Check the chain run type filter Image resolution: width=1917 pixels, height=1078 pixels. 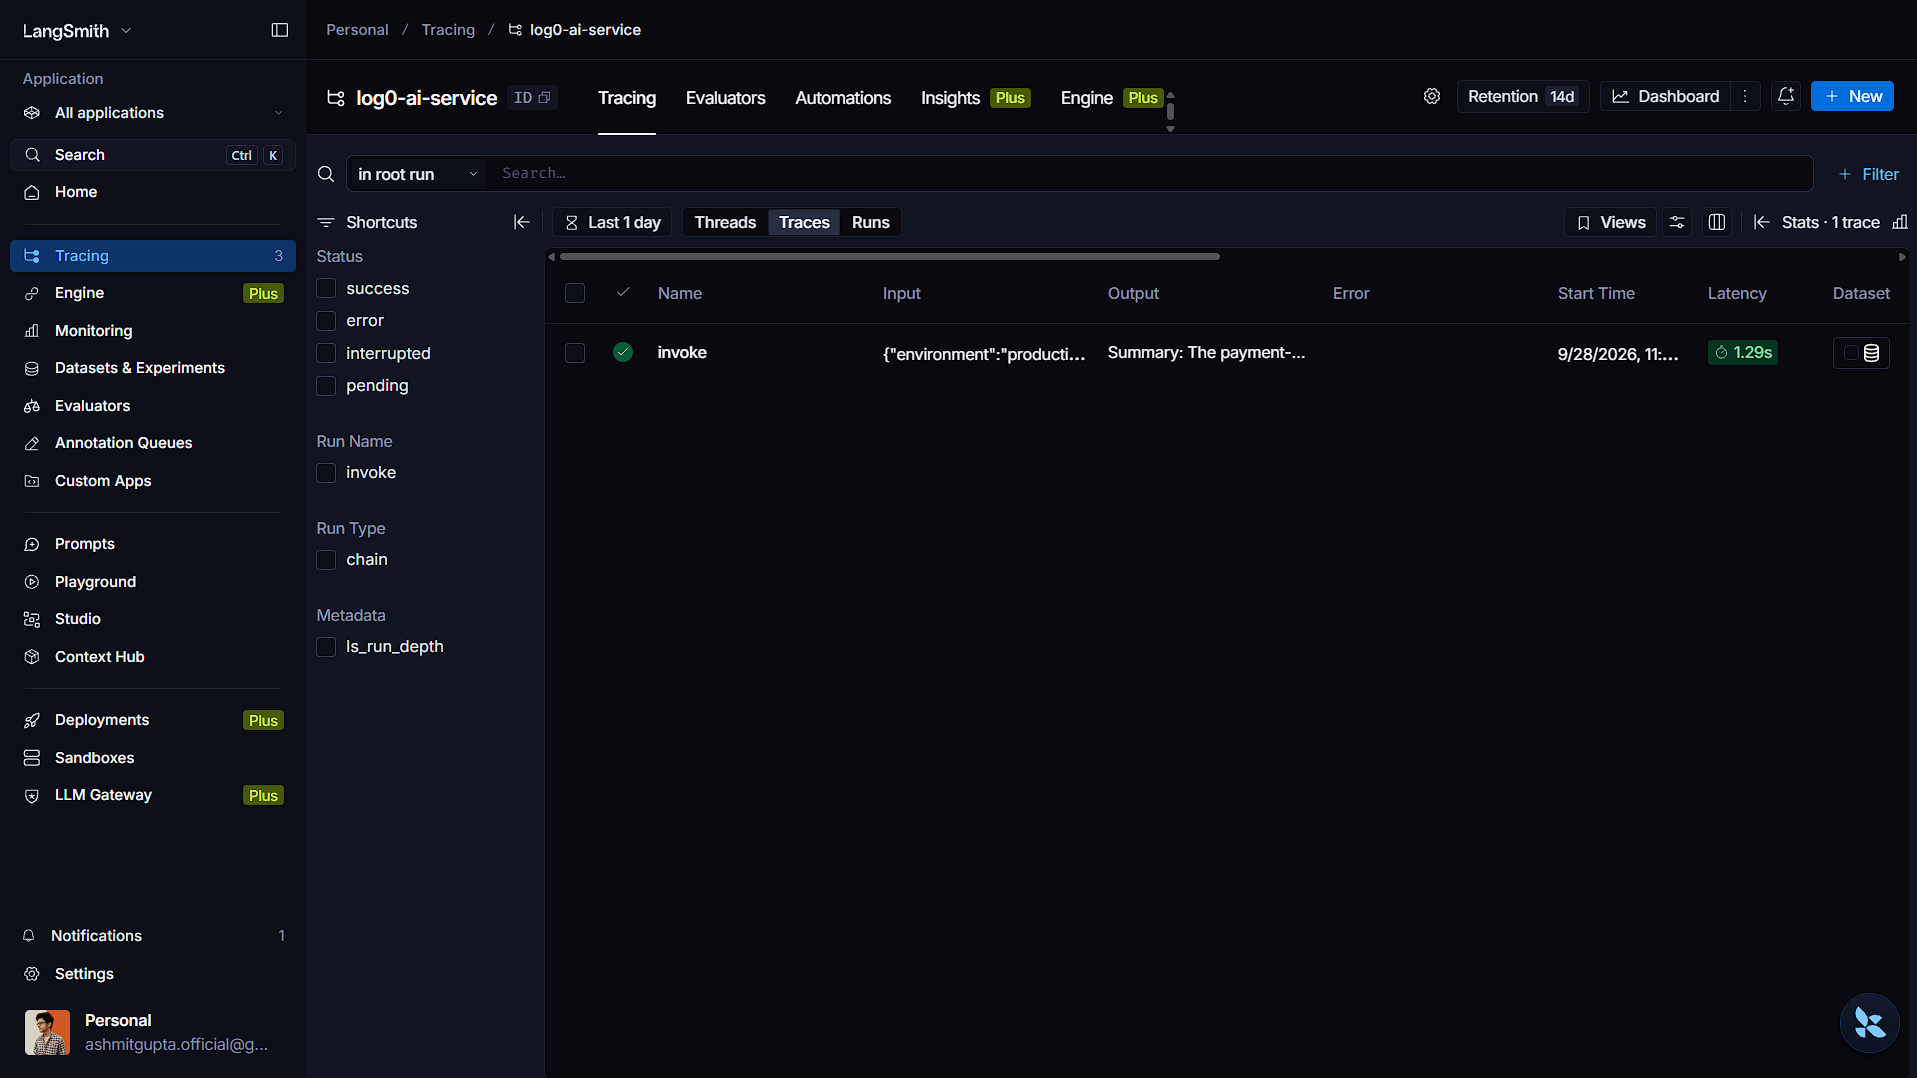(326, 560)
